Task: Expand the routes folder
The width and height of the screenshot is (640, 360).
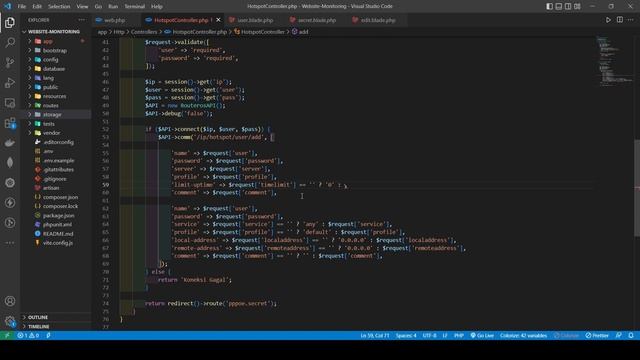Action: [x=51, y=106]
